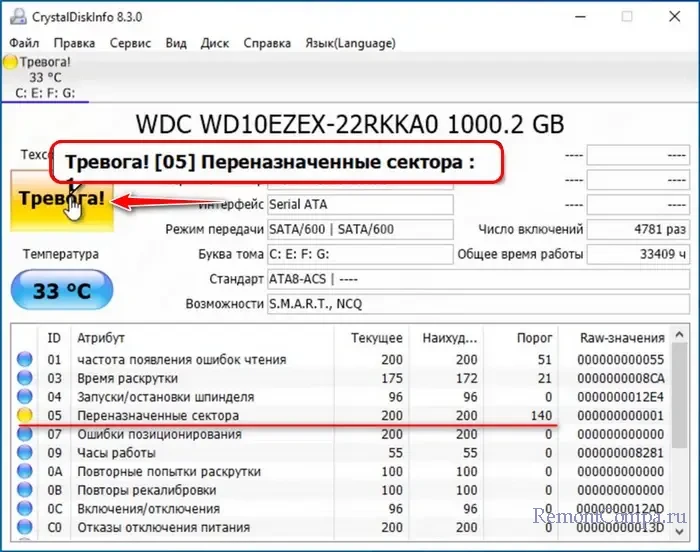Click blue status icon beside Время раскрутки
Viewport: 700px width, 552px height.
click(x=25, y=378)
